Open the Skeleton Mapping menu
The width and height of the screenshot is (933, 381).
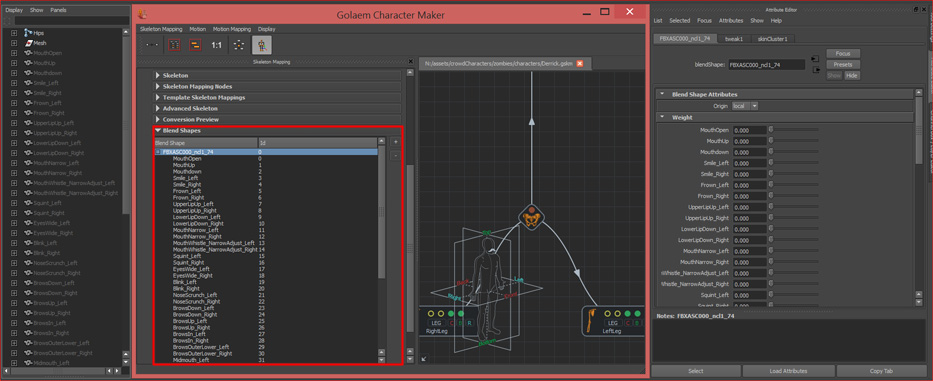tap(161, 29)
